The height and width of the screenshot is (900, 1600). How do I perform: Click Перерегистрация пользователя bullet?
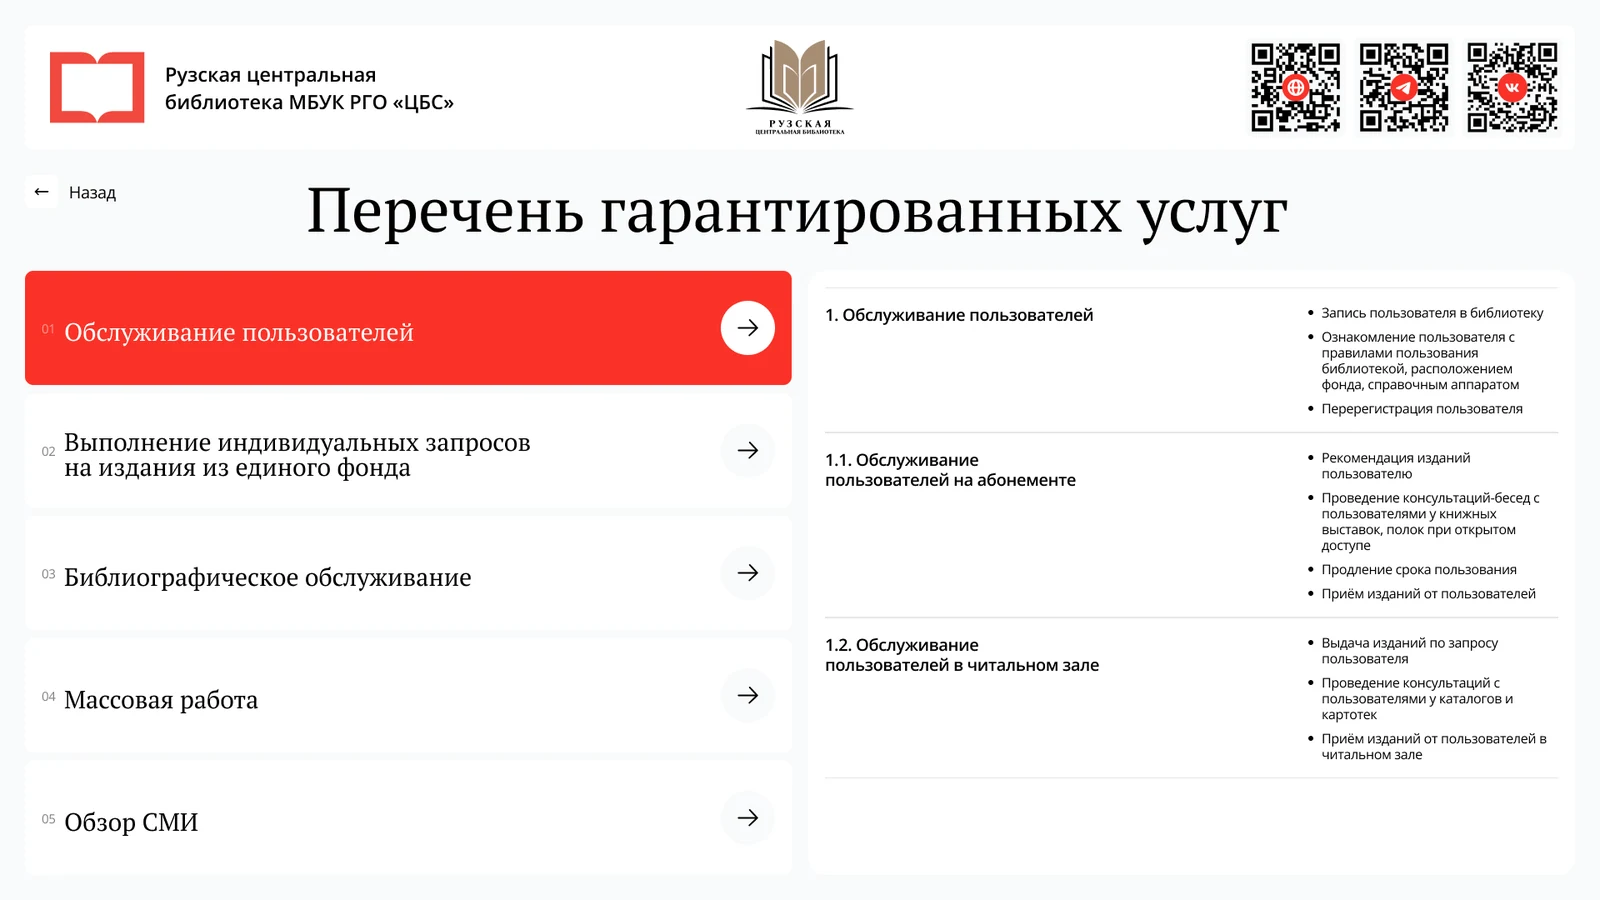tap(1422, 409)
